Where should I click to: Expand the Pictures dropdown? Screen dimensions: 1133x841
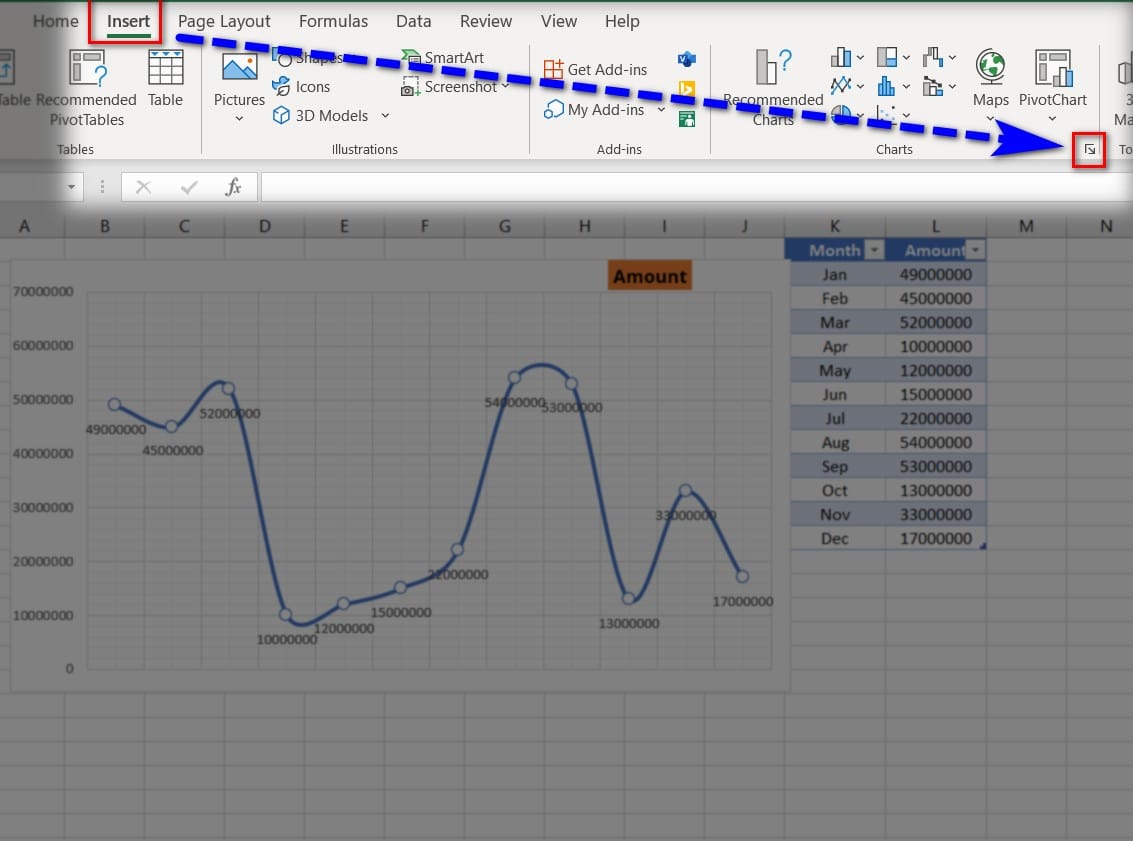pos(239,119)
